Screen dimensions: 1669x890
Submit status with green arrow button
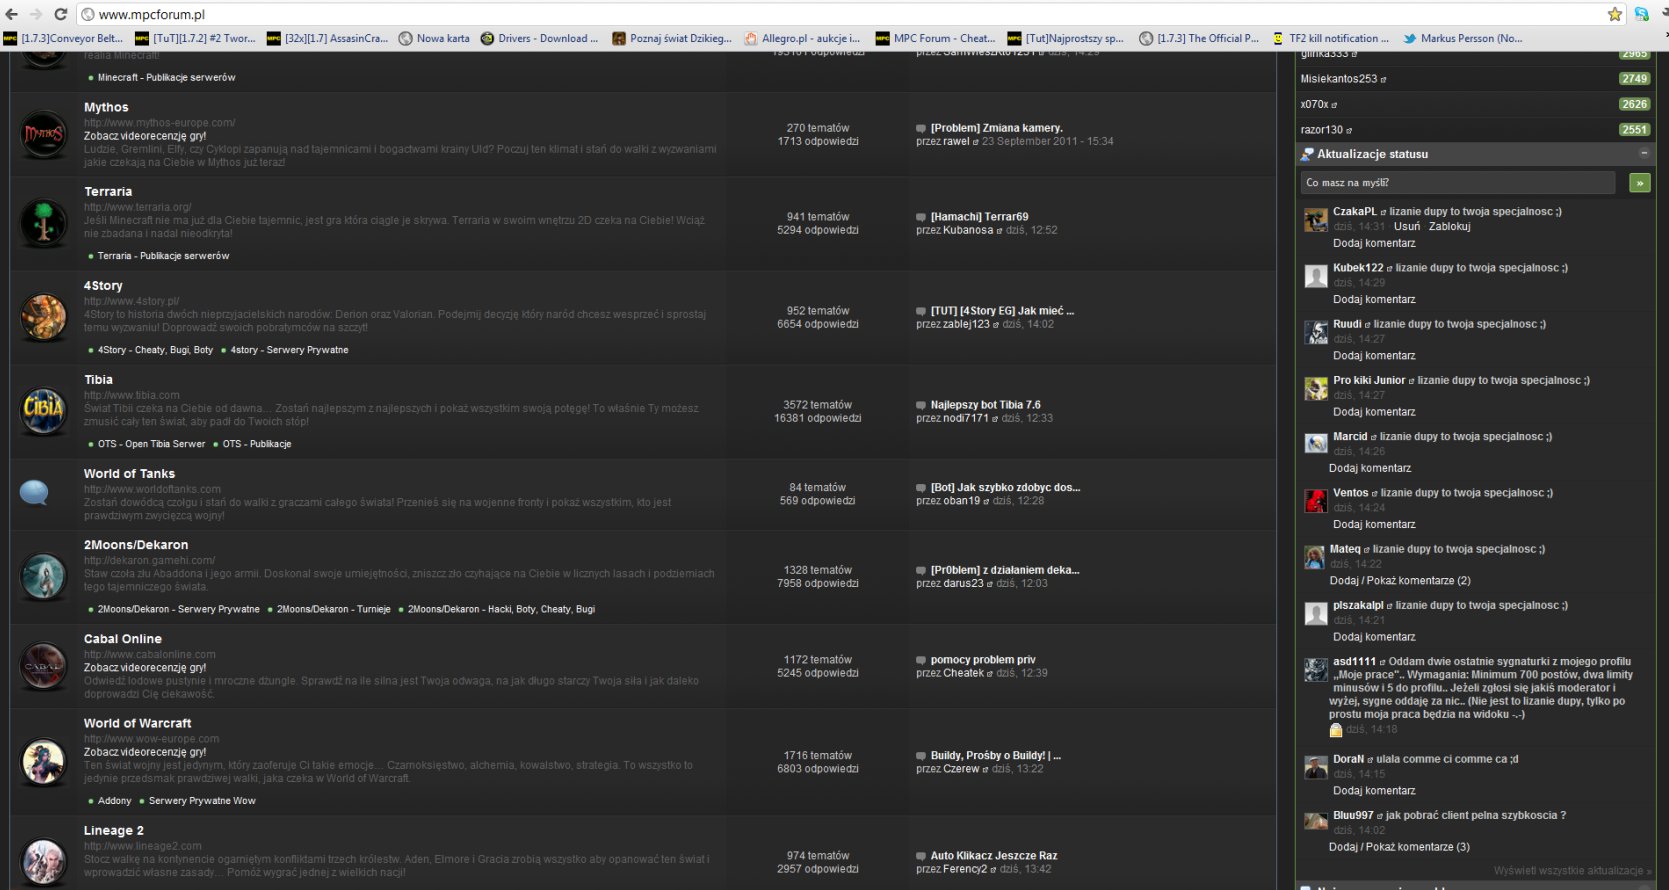point(1639,183)
